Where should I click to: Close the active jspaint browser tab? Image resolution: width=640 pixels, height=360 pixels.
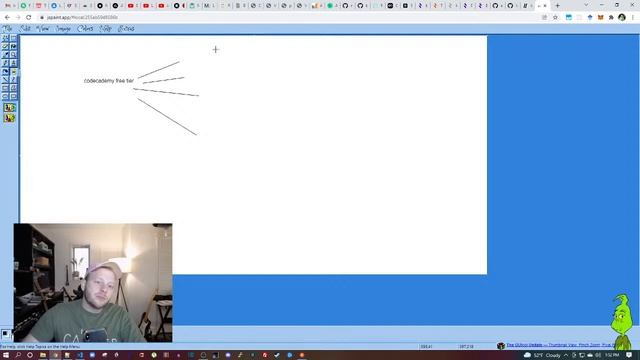545,6
